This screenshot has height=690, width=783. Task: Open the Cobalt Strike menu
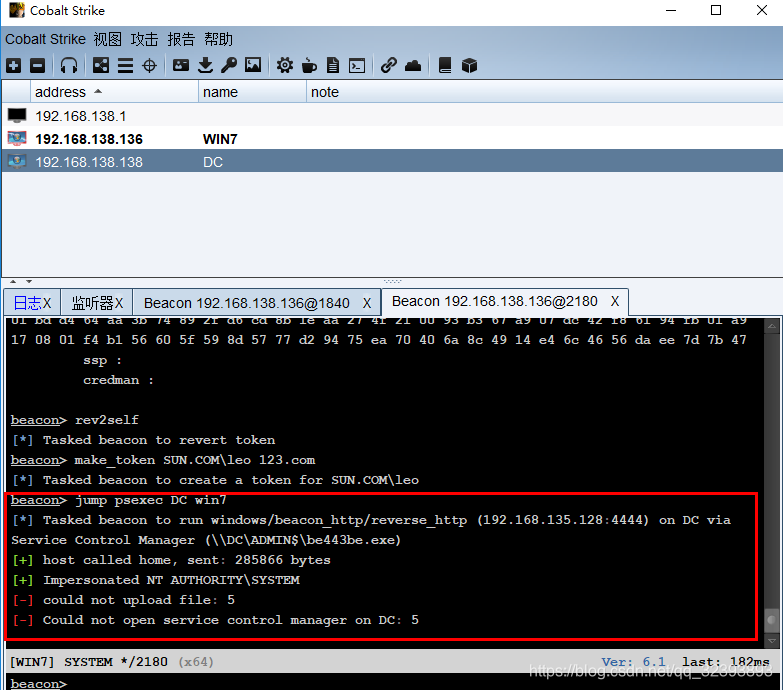coord(45,39)
